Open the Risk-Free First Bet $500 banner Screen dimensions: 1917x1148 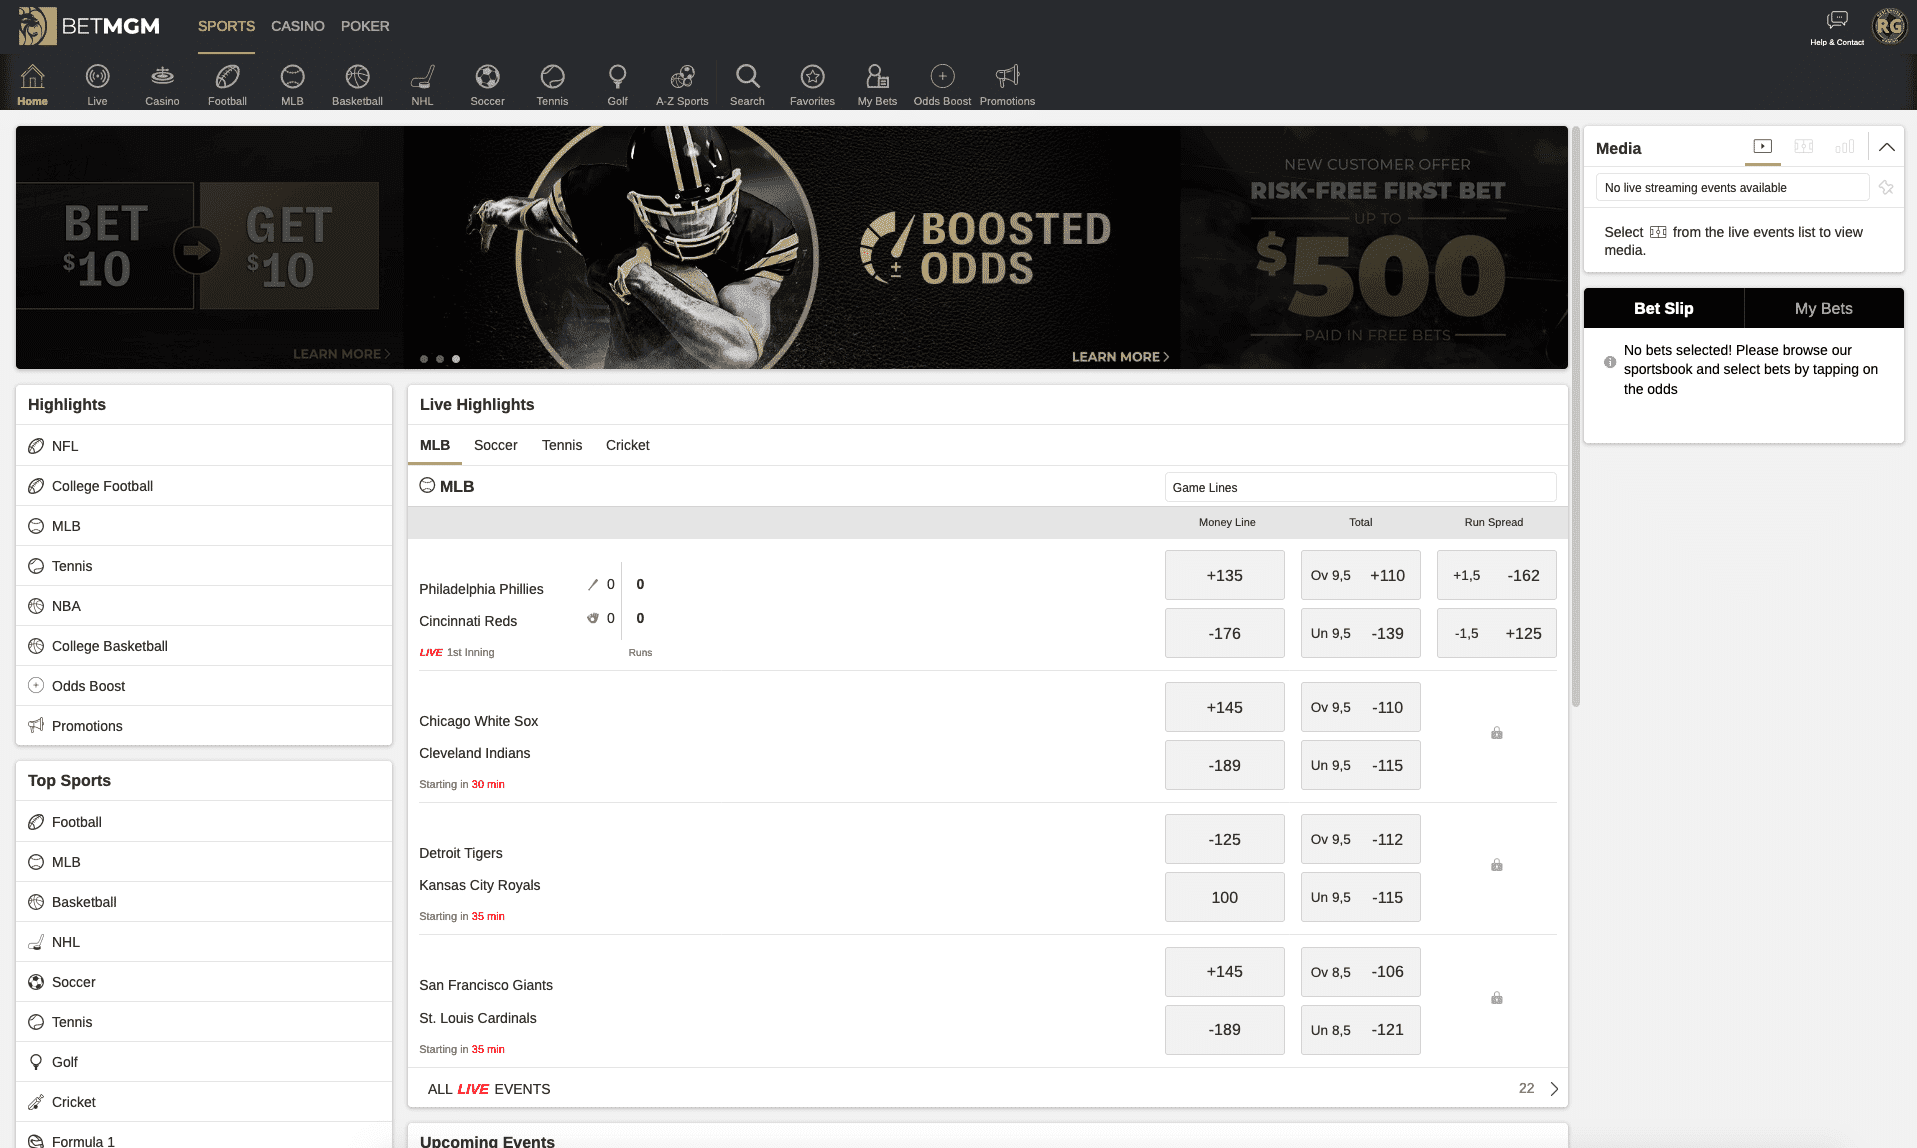point(1375,247)
